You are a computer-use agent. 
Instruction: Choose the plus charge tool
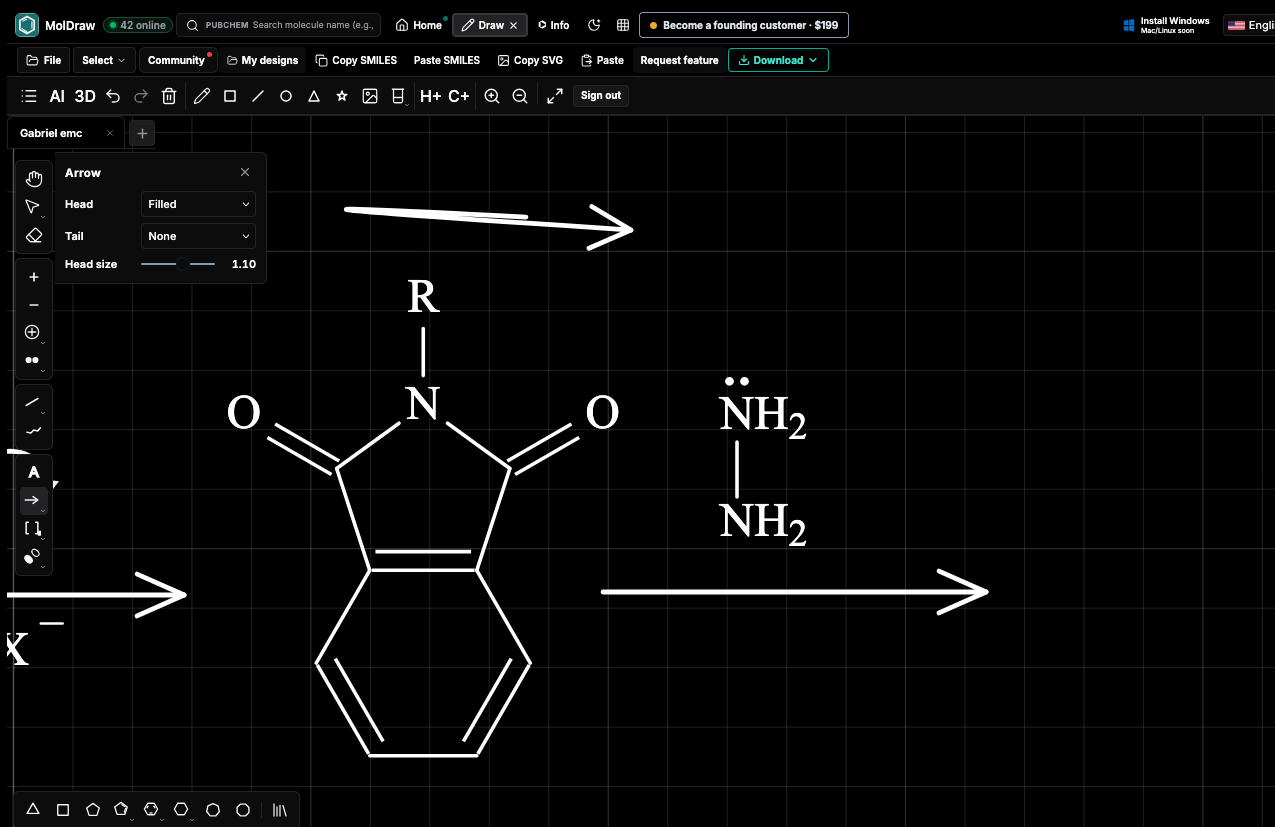(34, 277)
